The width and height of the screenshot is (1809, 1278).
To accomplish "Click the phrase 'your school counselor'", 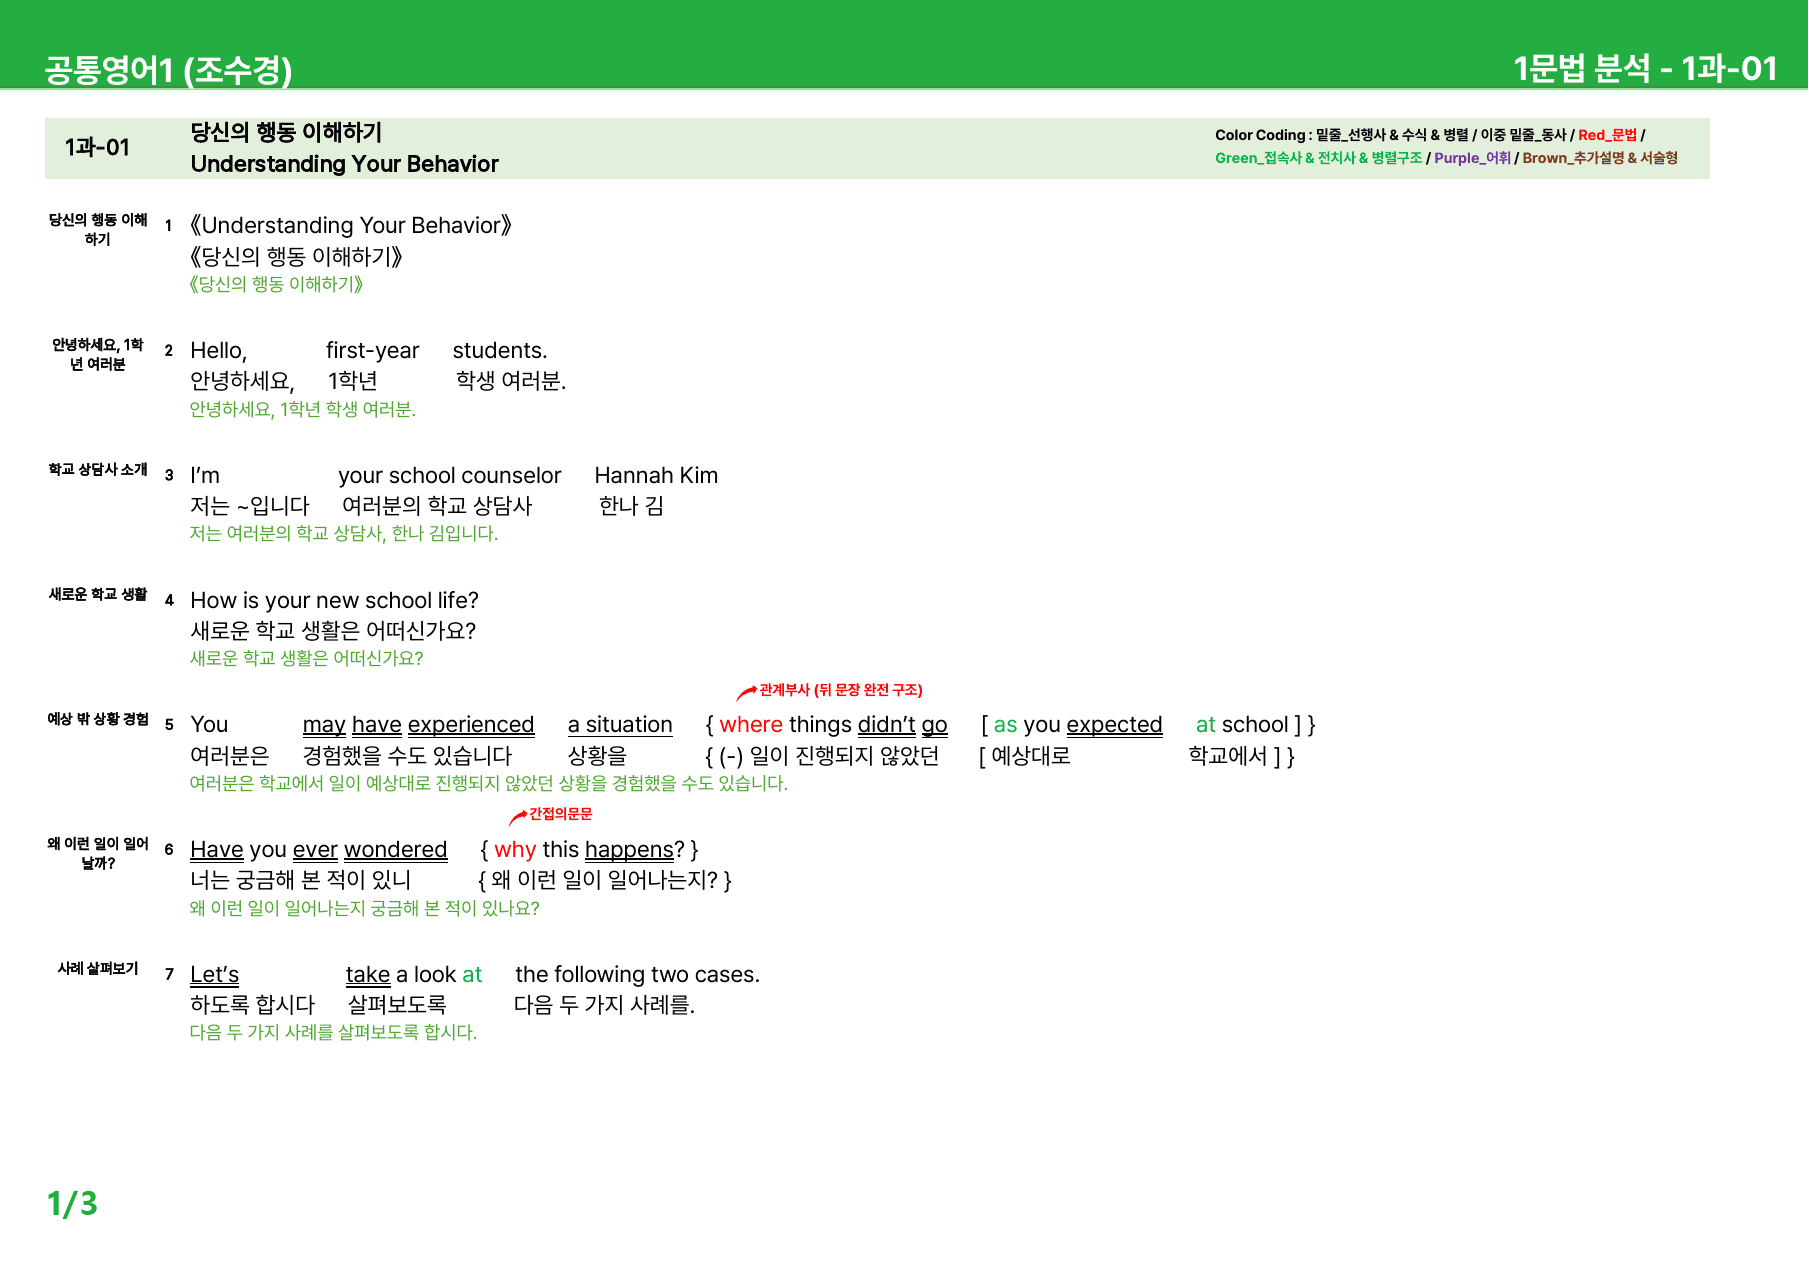I will click(450, 476).
